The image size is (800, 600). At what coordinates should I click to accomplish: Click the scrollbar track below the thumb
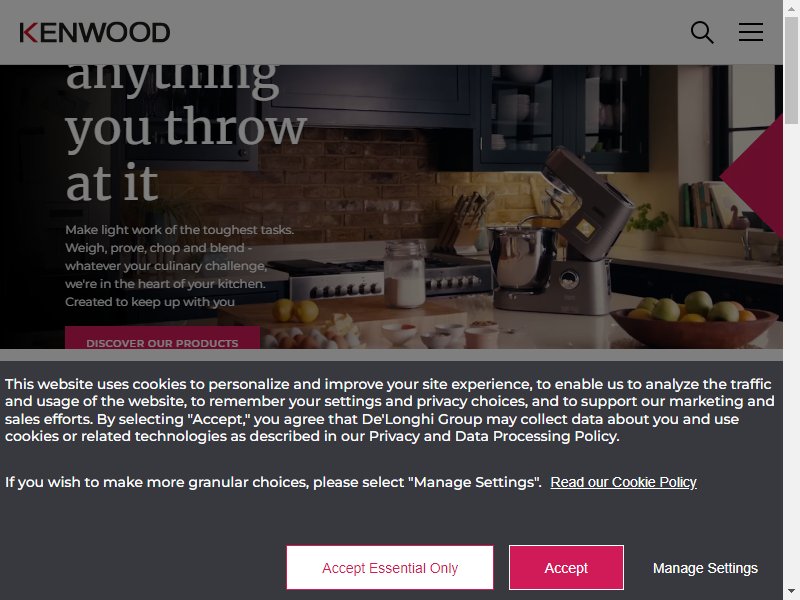tap(791, 352)
